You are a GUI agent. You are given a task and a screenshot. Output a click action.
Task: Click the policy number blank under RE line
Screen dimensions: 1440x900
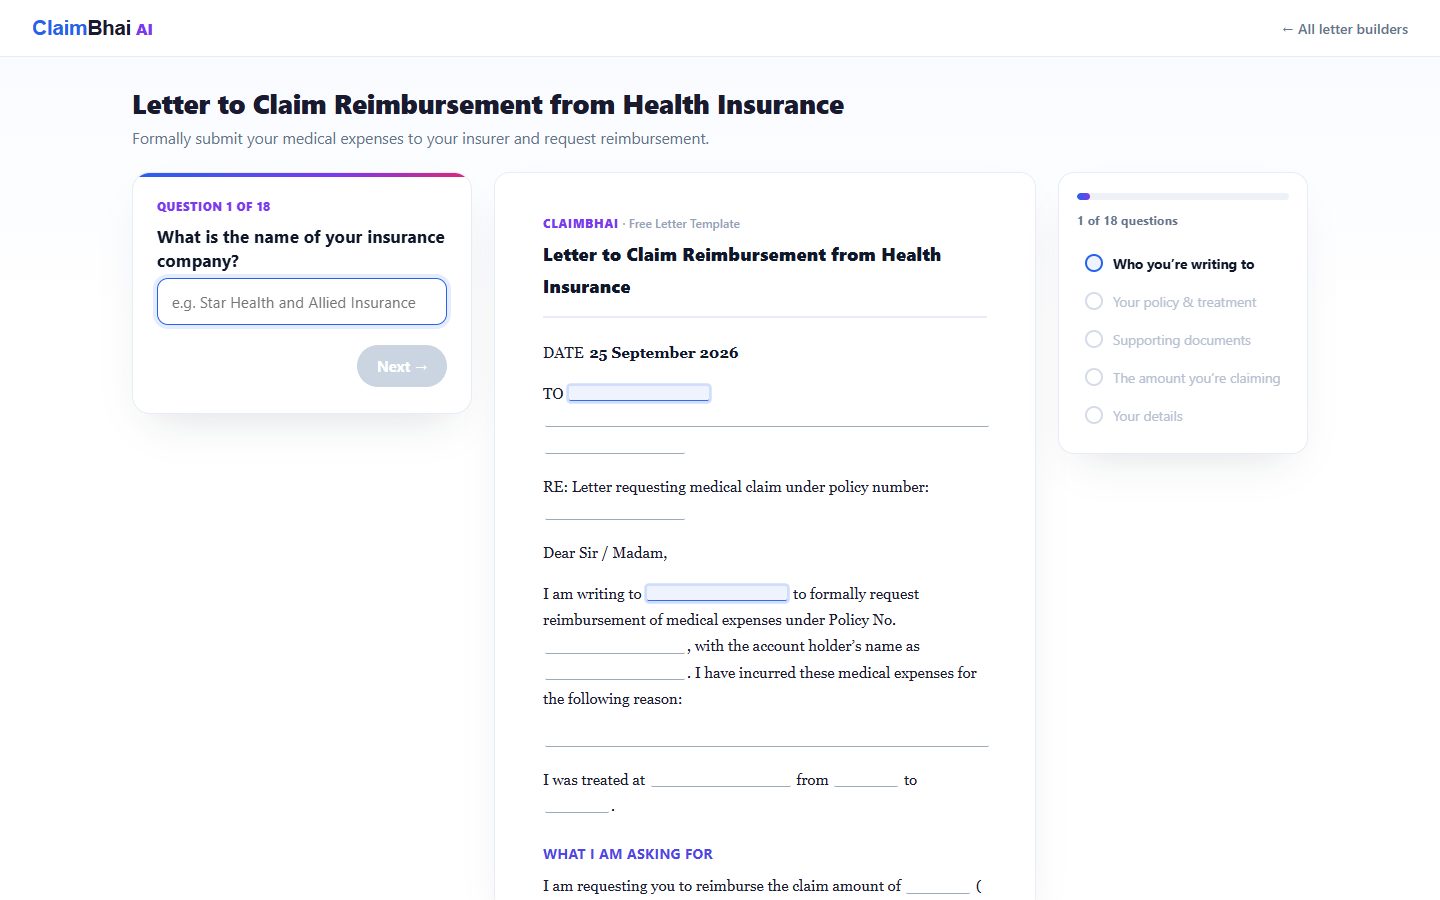point(615,514)
